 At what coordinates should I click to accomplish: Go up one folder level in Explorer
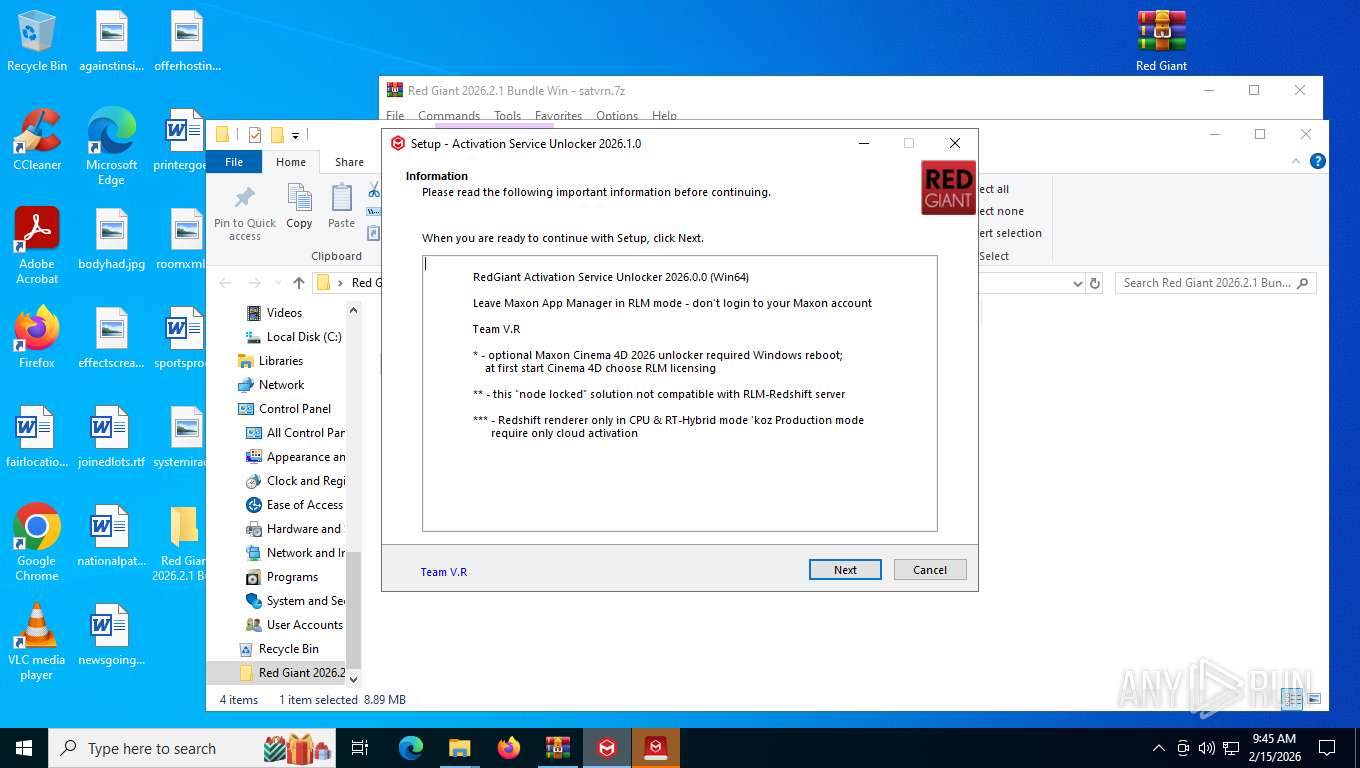click(x=299, y=283)
